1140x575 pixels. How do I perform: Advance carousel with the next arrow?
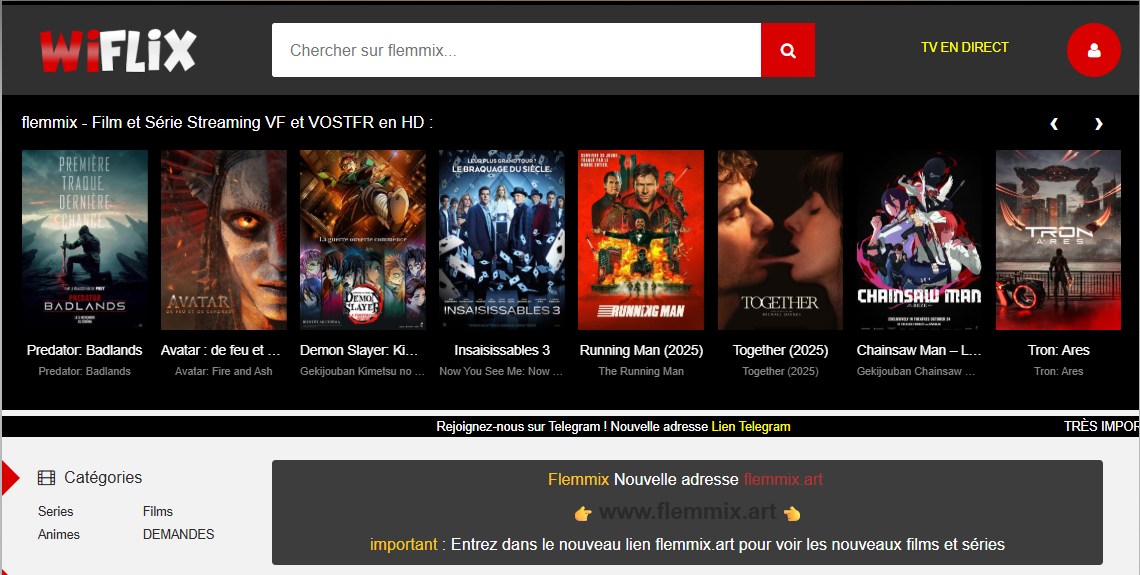[1098, 124]
